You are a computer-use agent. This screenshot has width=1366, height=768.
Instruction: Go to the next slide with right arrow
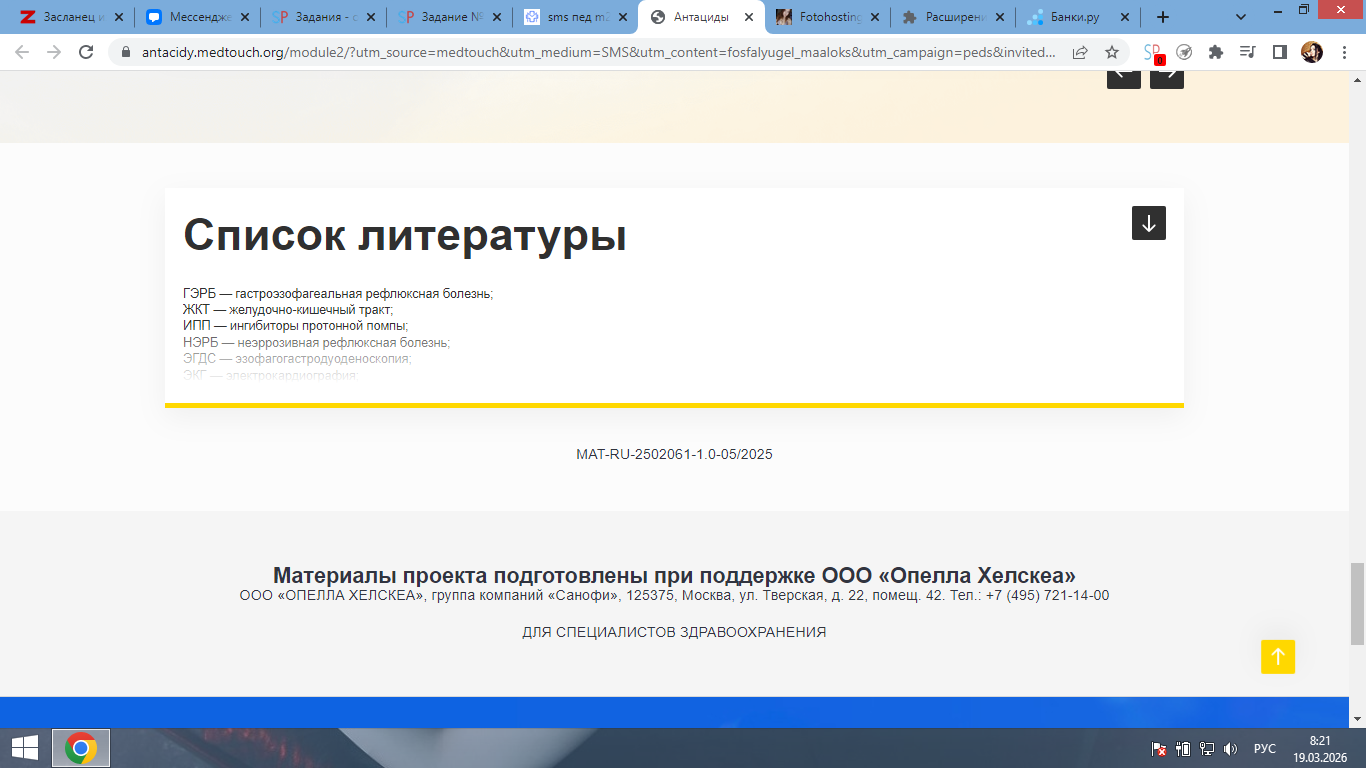coord(1166,75)
